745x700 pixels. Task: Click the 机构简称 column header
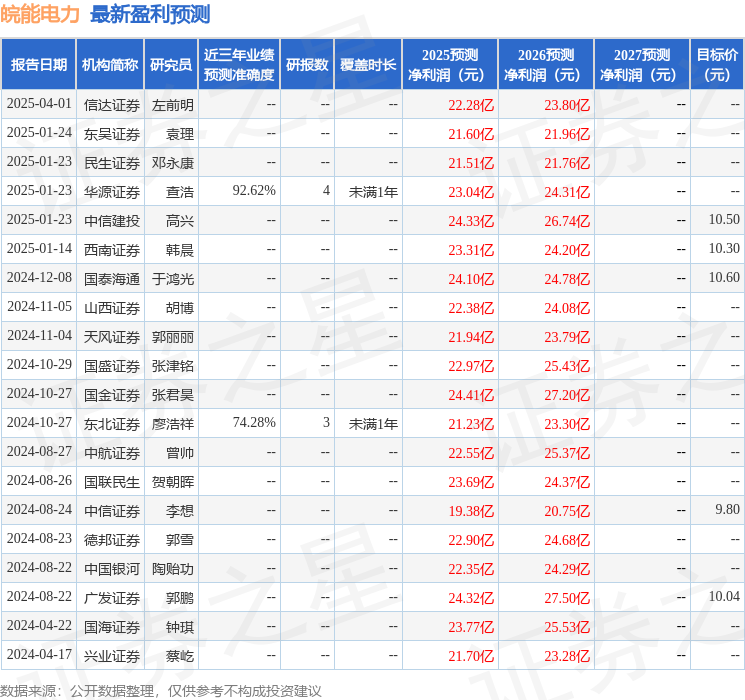tap(110, 65)
